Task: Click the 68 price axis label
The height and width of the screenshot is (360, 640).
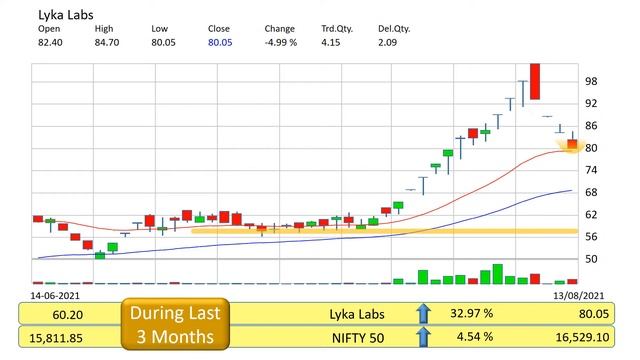Action: click(x=591, y=192)
